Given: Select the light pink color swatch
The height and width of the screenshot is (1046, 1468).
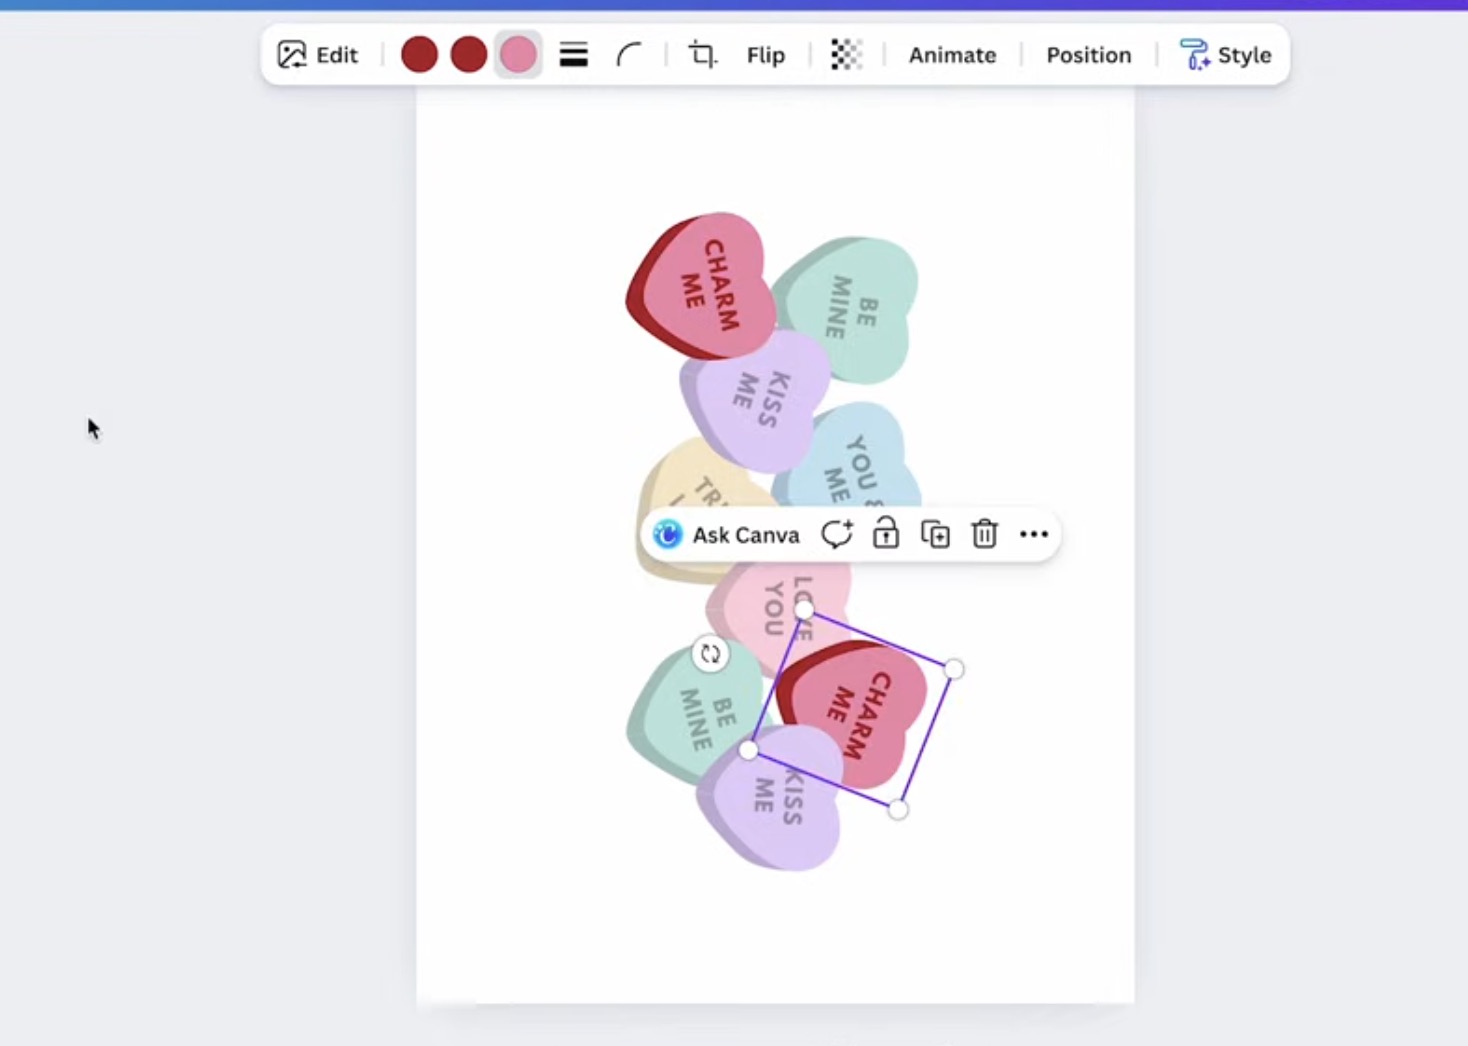Looking at the screenshot, I should (x=518, y=54).
